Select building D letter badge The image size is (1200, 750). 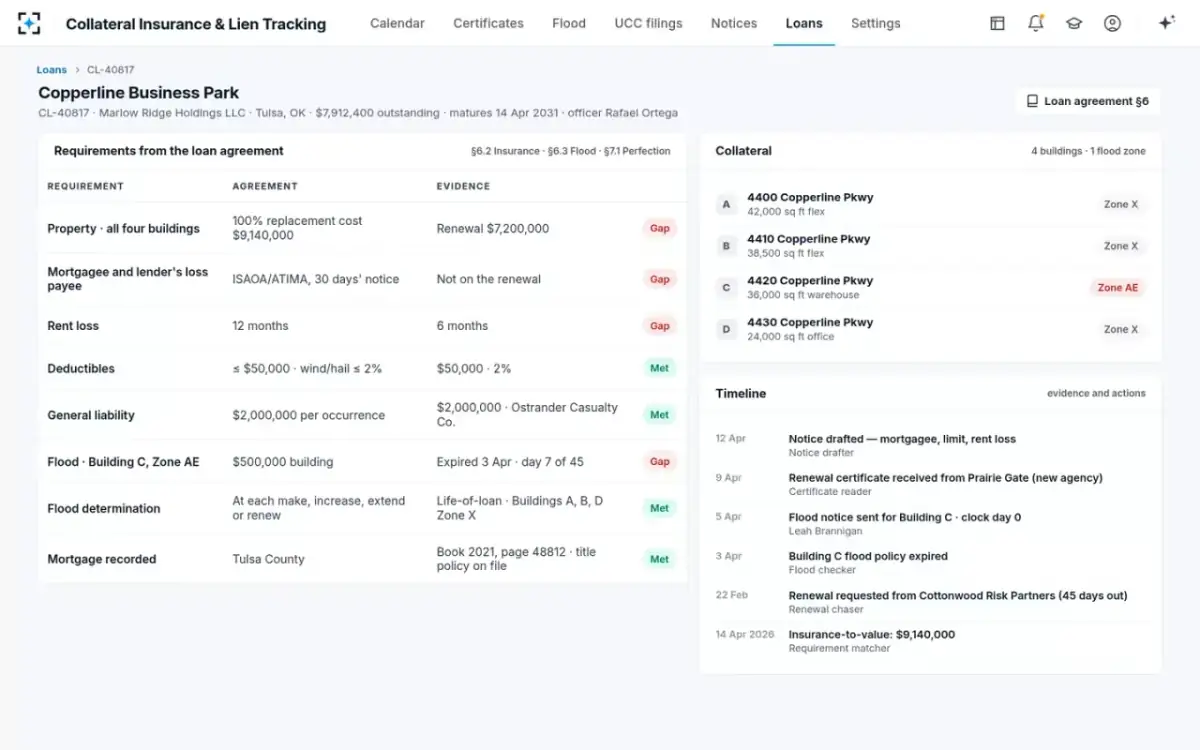[x=726, y=329]
